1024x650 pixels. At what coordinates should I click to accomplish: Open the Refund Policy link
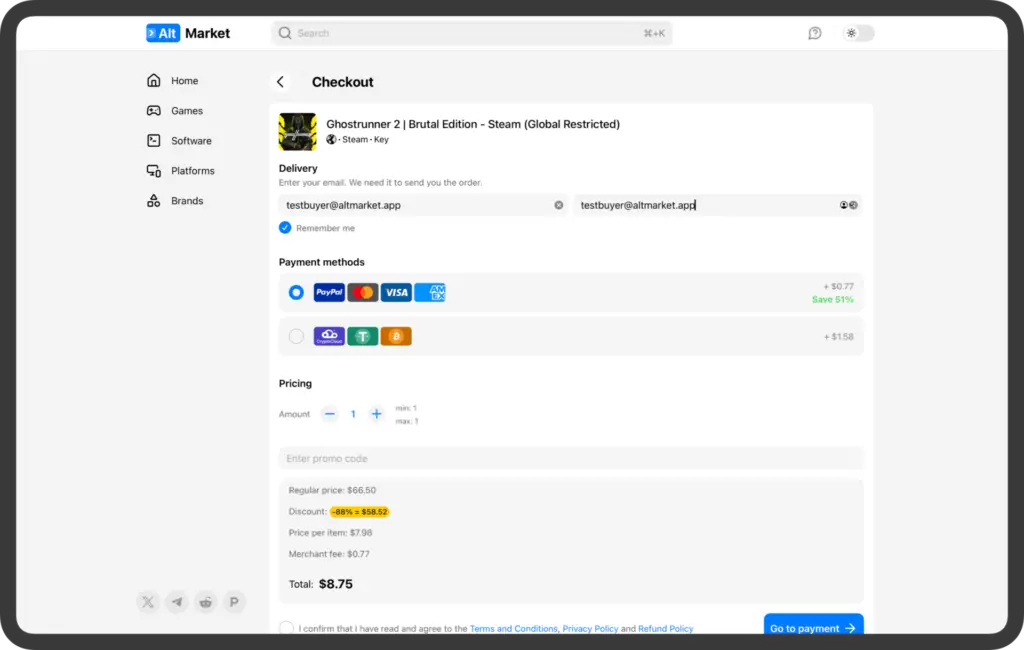[665, 628]
